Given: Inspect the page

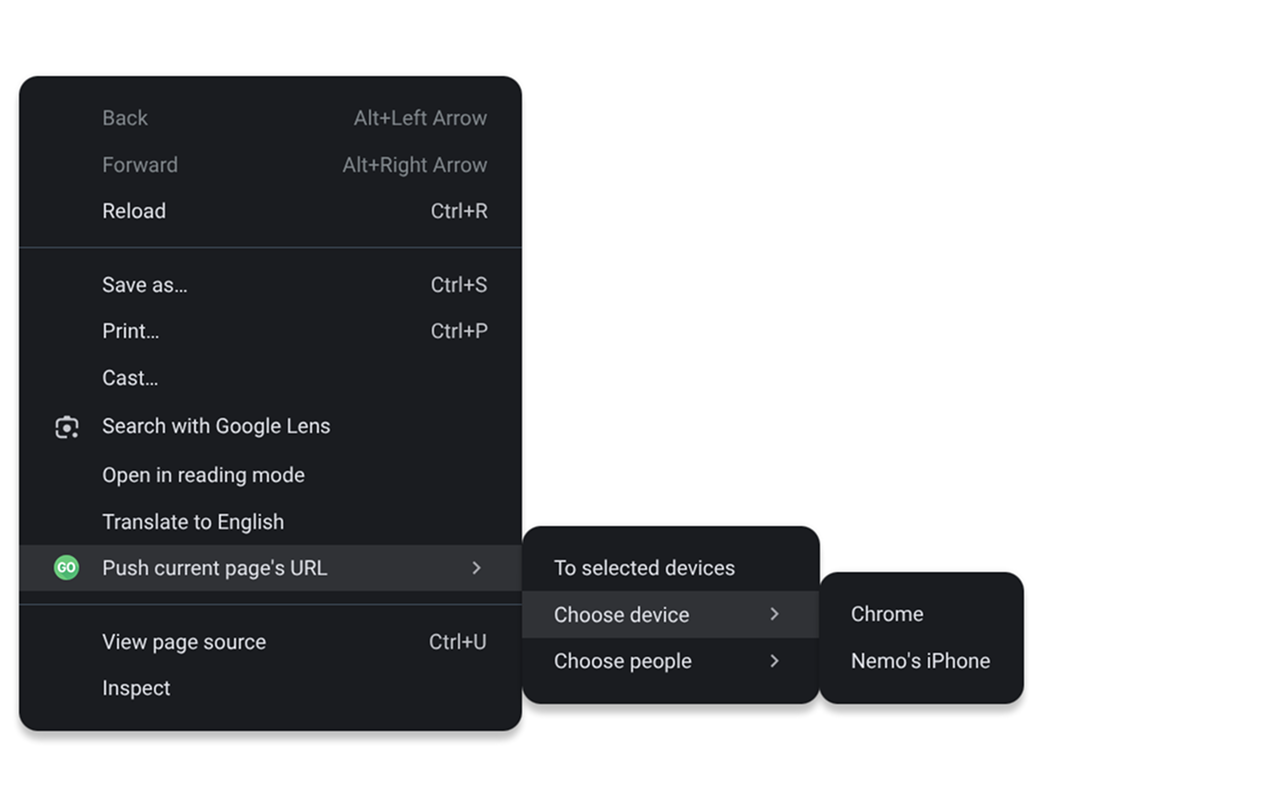Looking at the screenshot, I should click(136, 687).
